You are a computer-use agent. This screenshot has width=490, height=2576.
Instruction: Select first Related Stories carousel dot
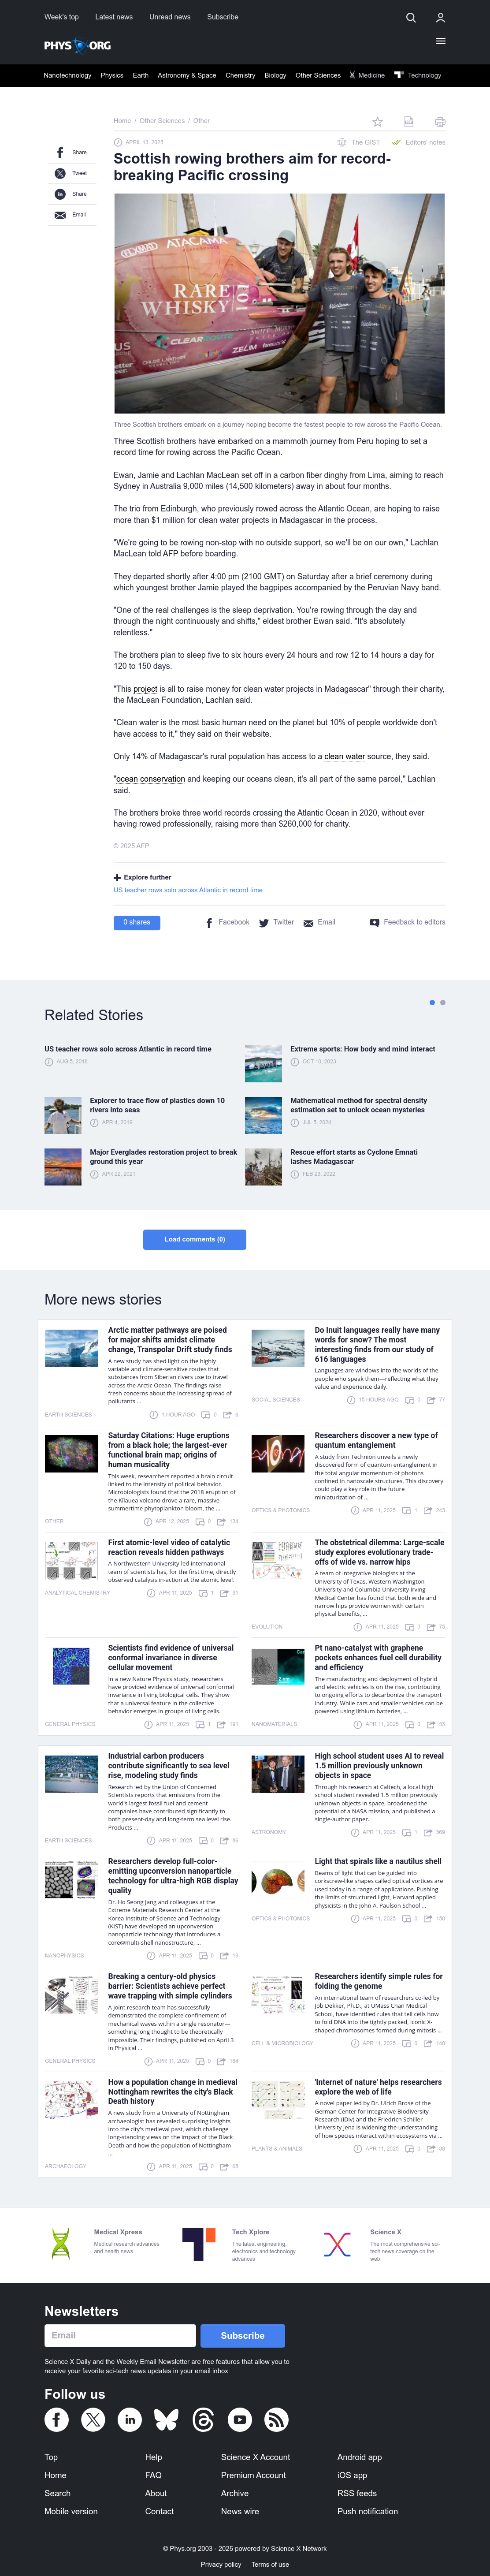(432, 1002)
